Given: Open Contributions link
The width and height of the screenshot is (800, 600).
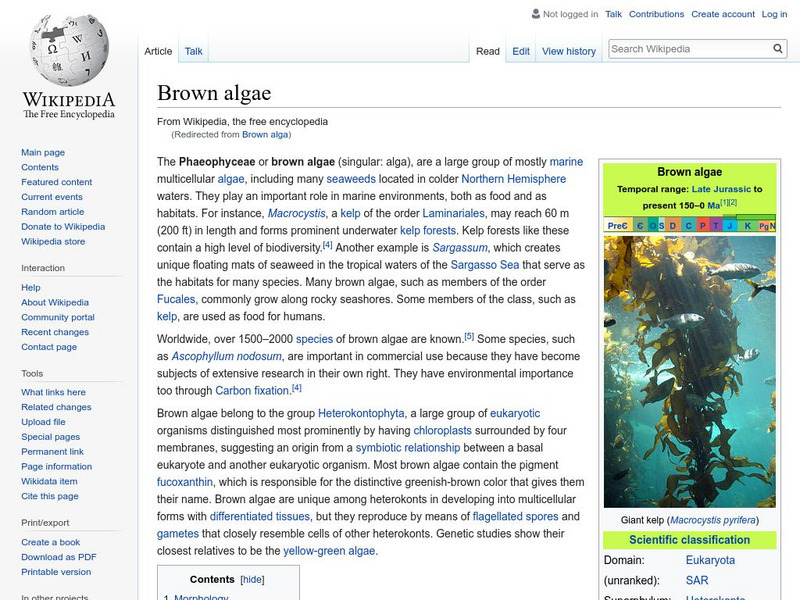Looking at the screenshot, I should point(656,14).
